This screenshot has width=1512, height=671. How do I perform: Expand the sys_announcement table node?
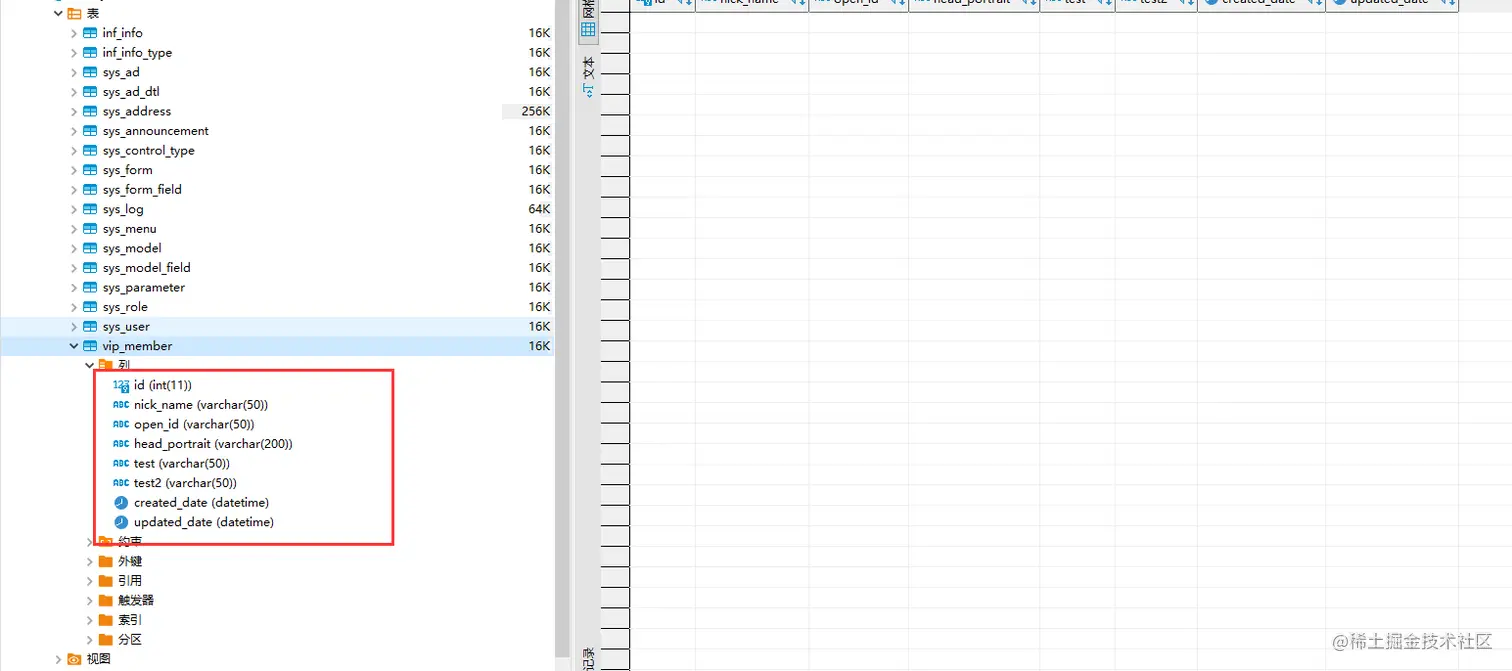click(x=74, y=131)
